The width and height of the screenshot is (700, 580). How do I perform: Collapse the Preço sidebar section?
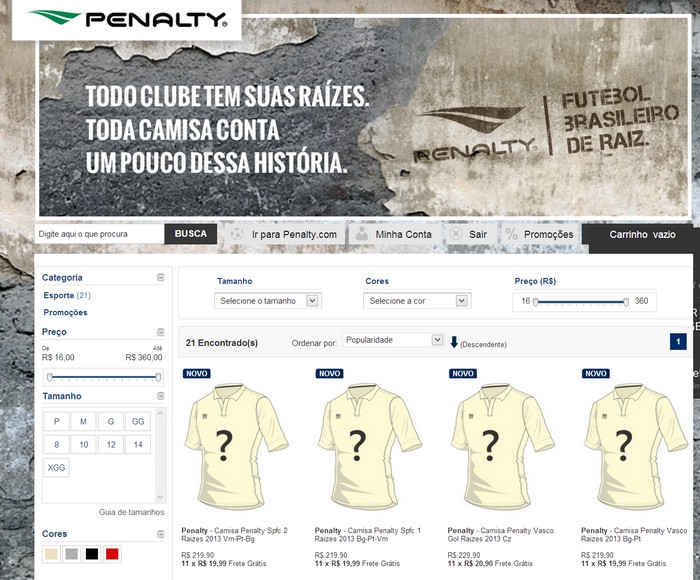point(161,332)
